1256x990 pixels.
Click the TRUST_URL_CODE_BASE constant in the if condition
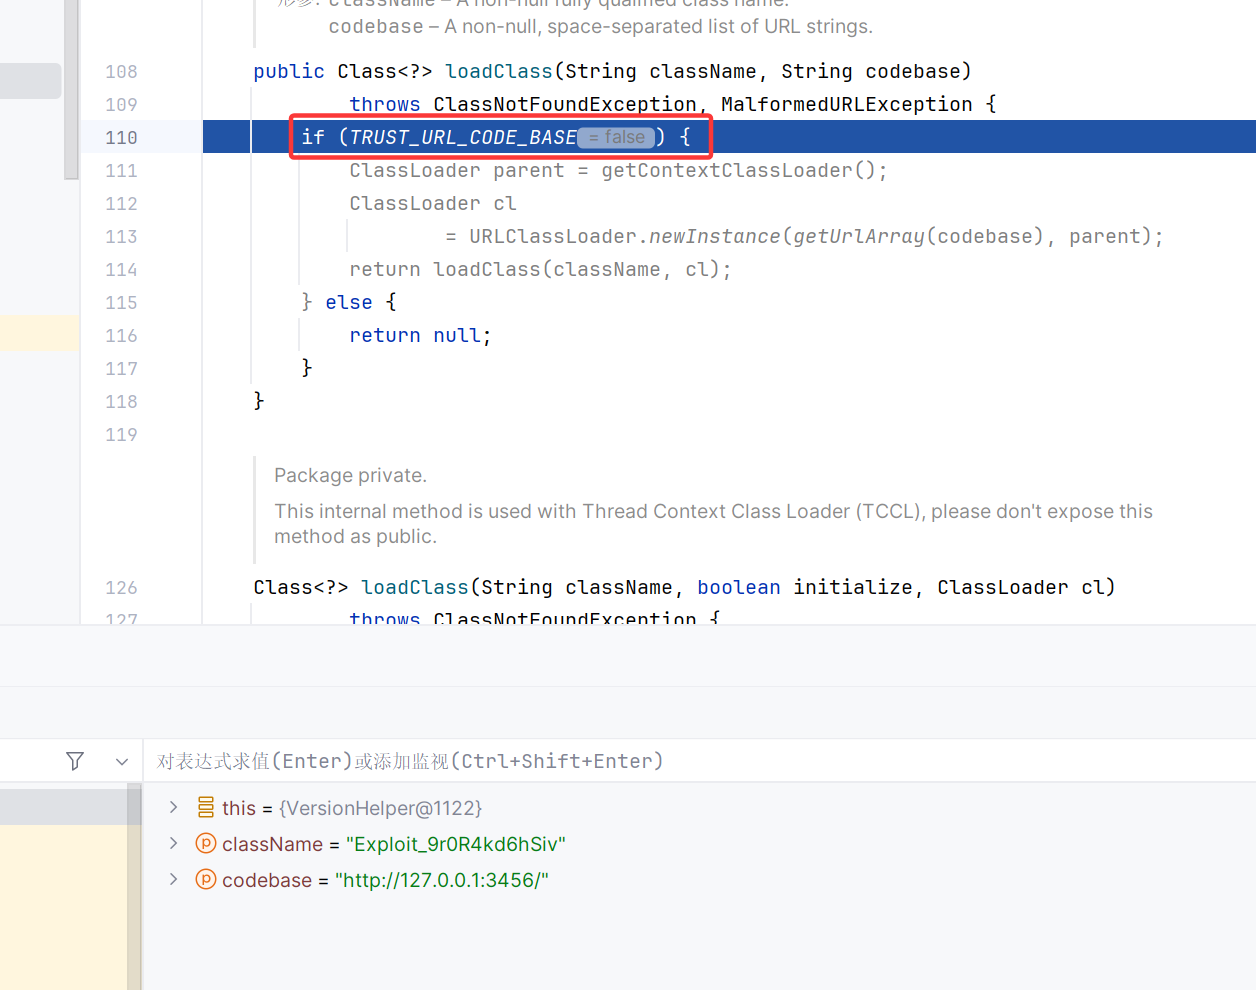[x=462, y=137]
